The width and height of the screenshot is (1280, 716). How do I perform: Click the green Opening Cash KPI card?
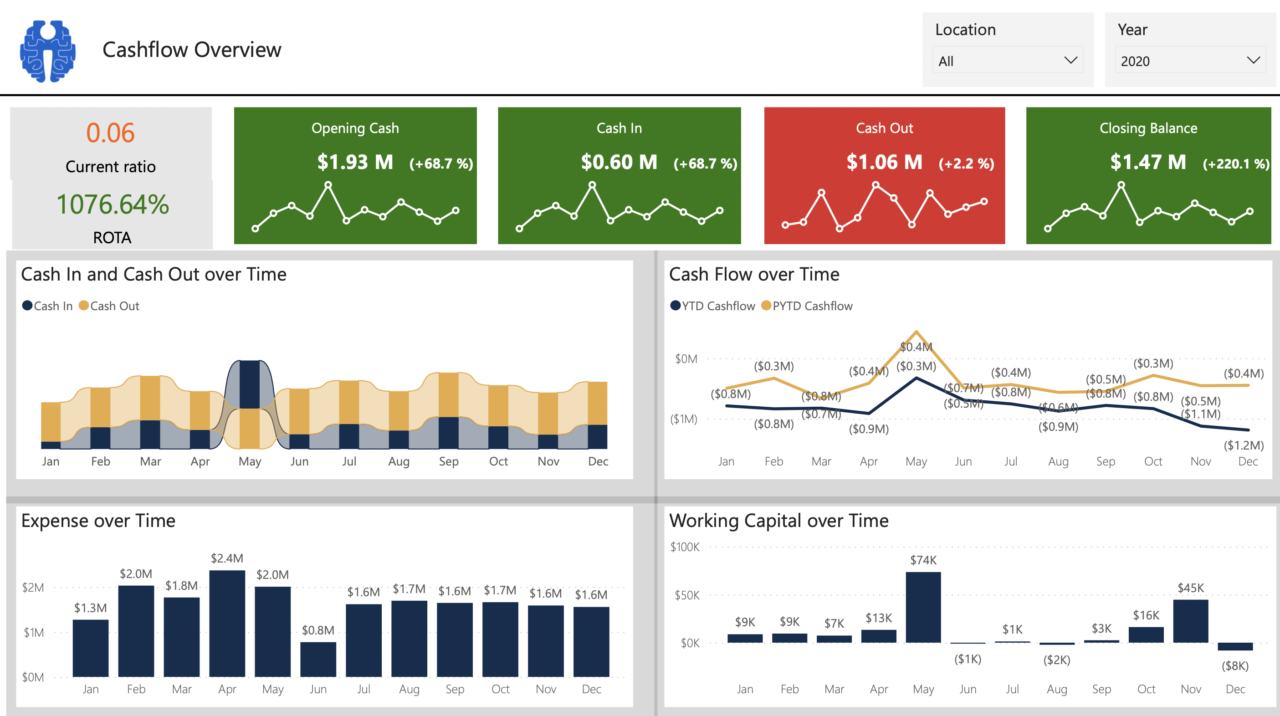coord(355,175)
